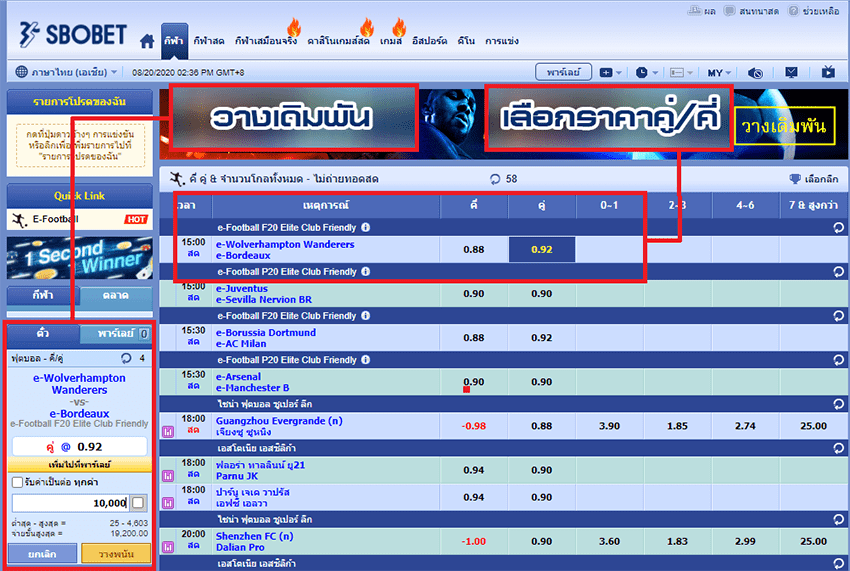
Task: Open the E-Football HOT quick link
Action: coord(80,219)
